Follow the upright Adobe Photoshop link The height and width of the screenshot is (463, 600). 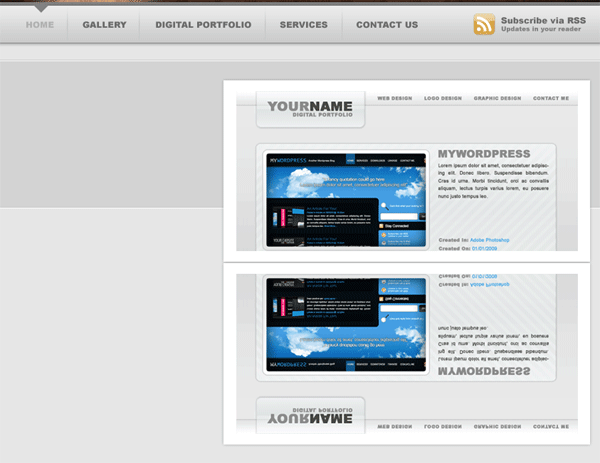coord(489,240)
